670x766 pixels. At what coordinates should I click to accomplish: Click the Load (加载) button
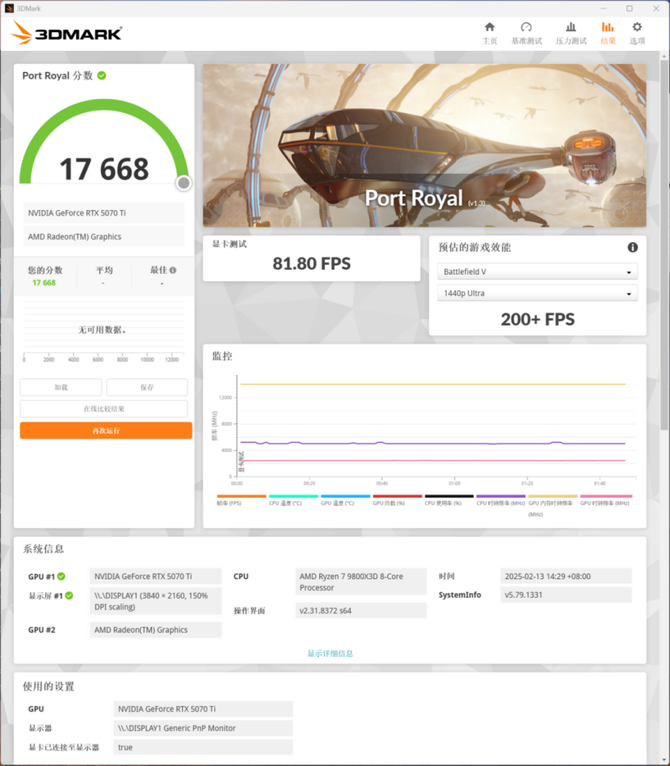[x=61, y=387]
